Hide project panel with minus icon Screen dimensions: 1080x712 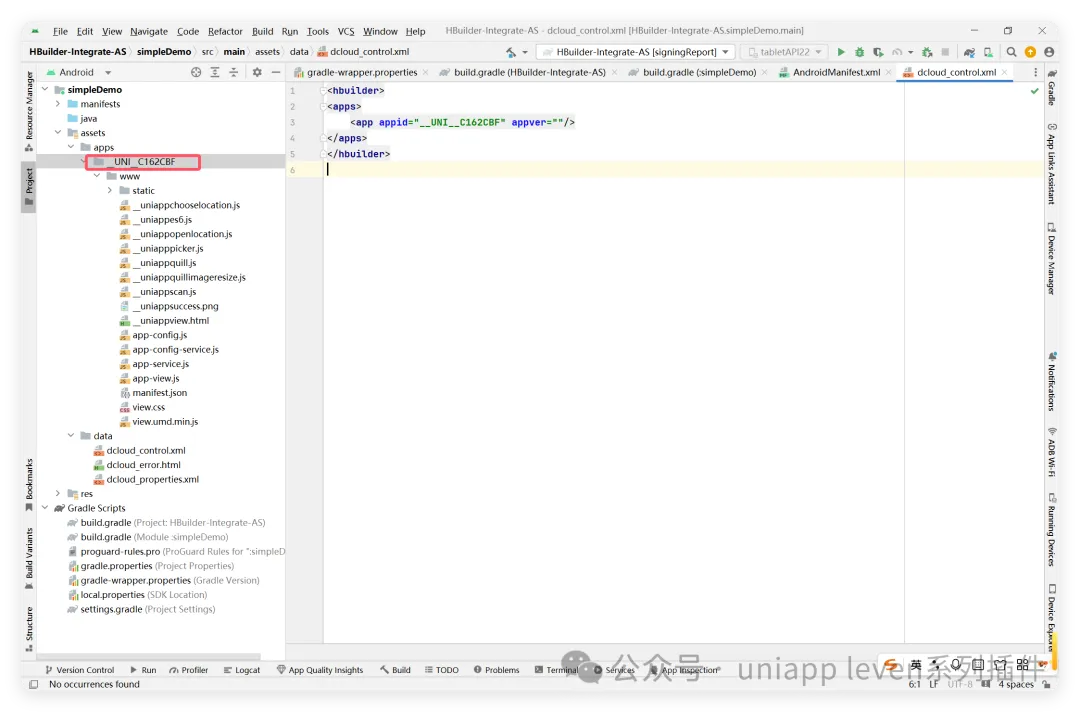click(x=276, y=72)
